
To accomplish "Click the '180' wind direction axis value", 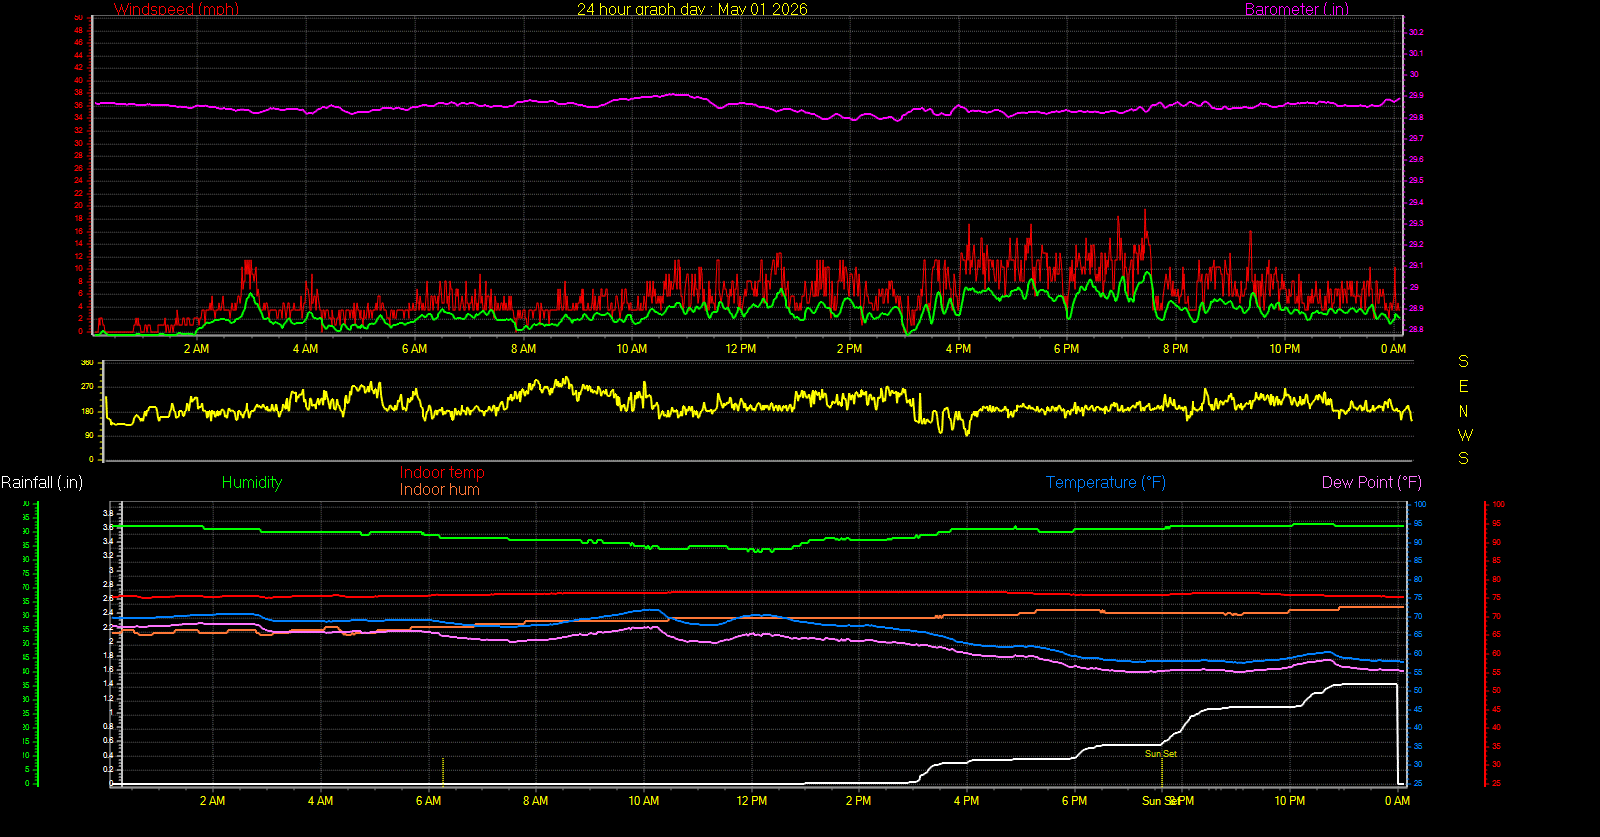I will click(x=87, y=411).
